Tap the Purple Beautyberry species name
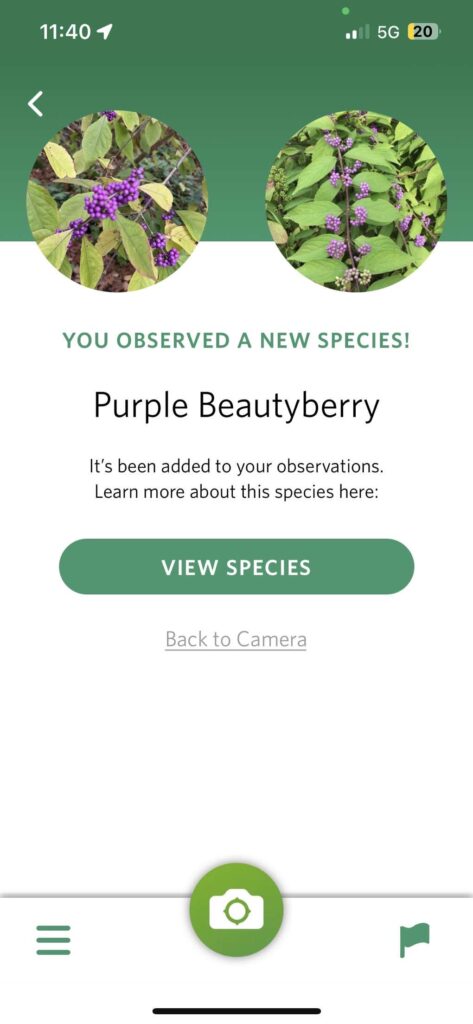The image size is (473, 1024). click(x=236, y=406)
